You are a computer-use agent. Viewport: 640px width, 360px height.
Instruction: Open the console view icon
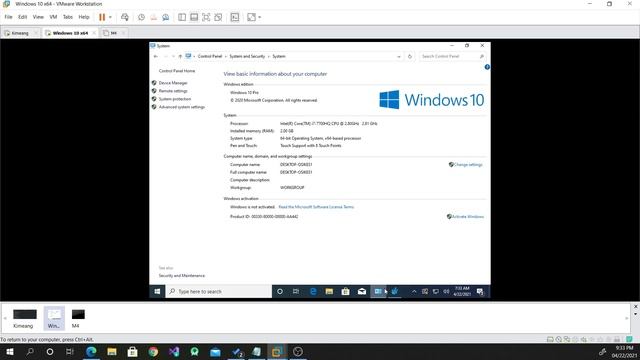(x=235, y=17)
